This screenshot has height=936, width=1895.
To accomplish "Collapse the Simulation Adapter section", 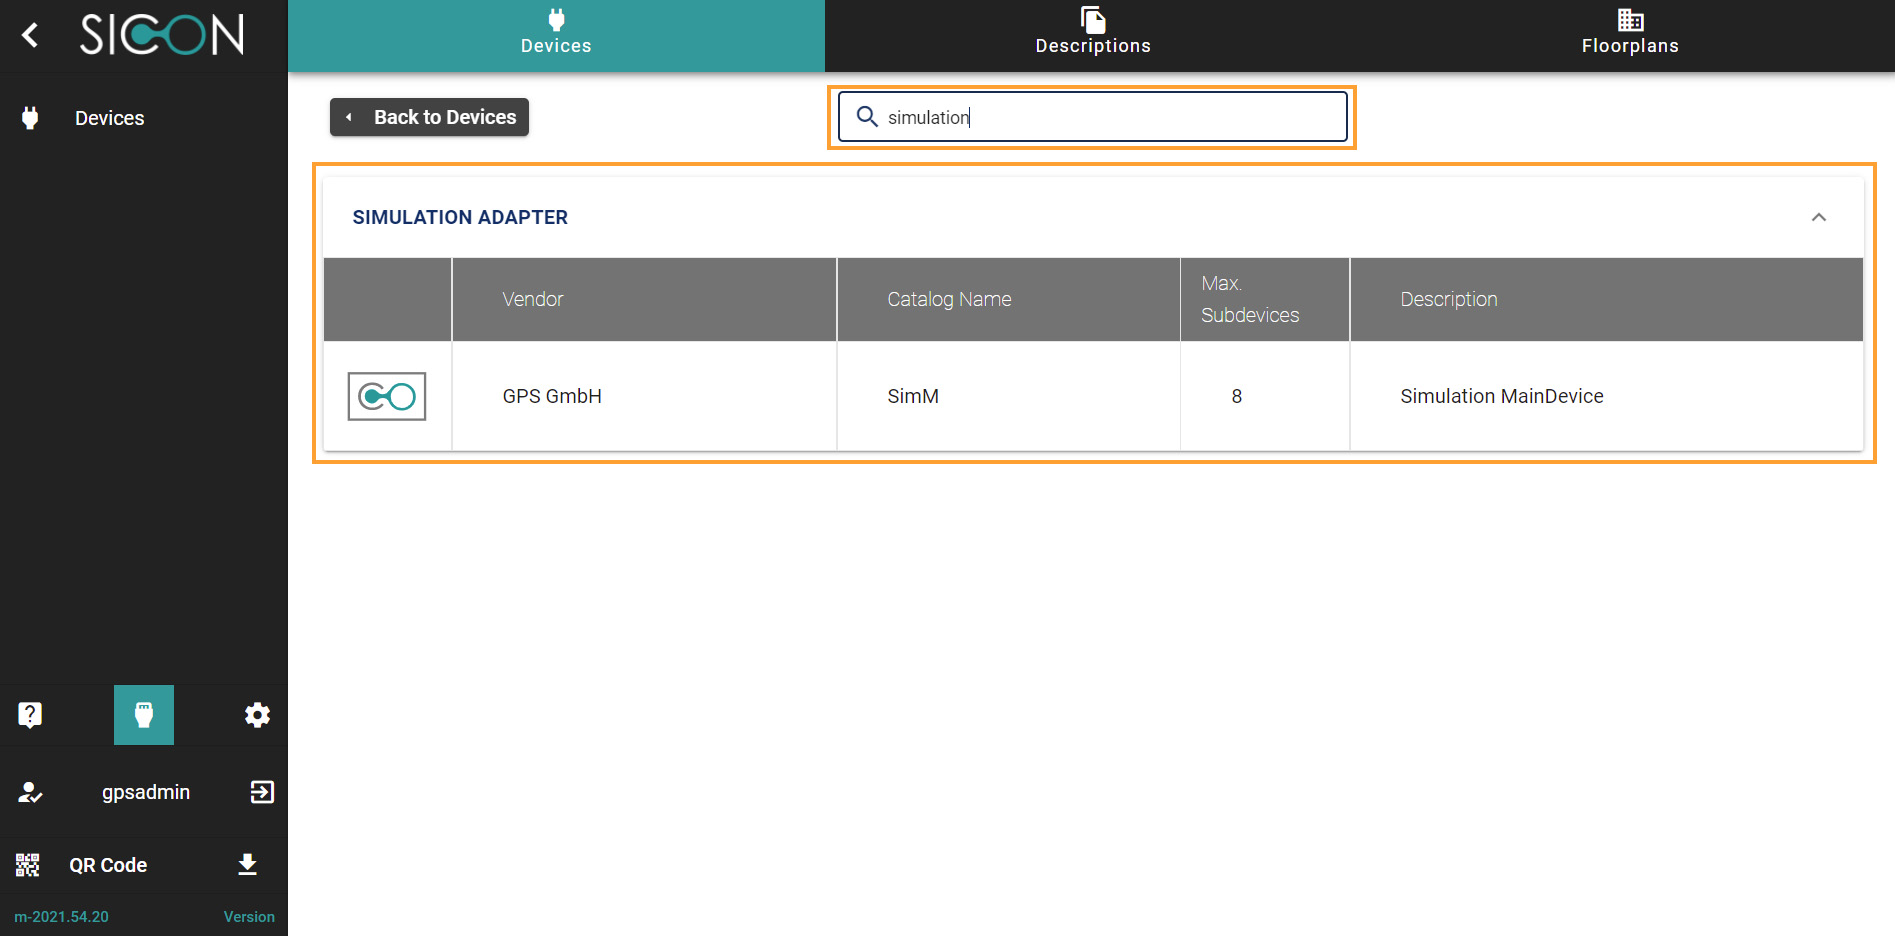I will tap(1818, 218).
